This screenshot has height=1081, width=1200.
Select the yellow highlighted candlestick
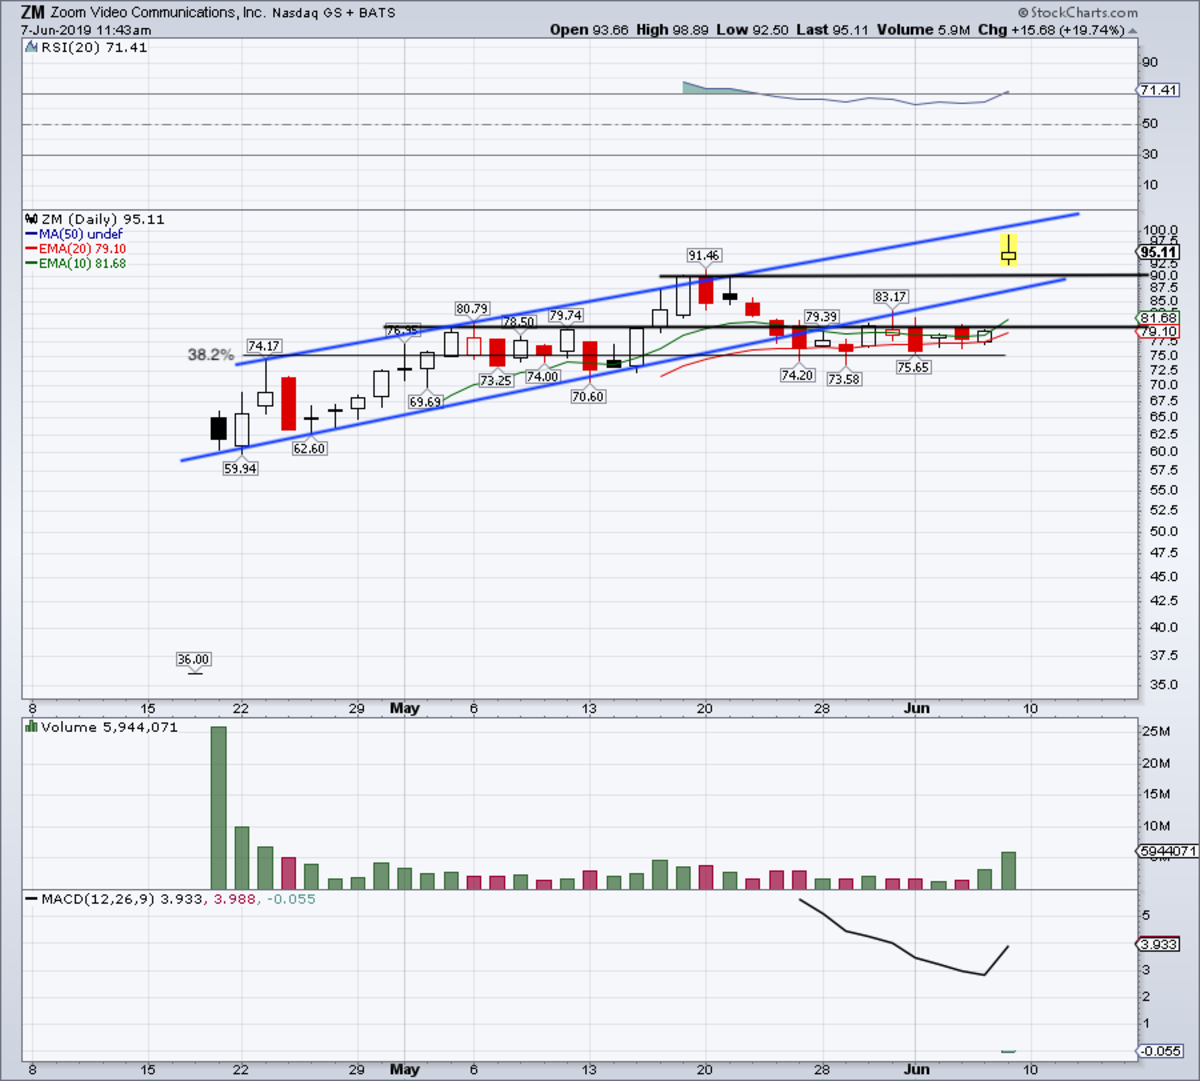[1008, 250]
